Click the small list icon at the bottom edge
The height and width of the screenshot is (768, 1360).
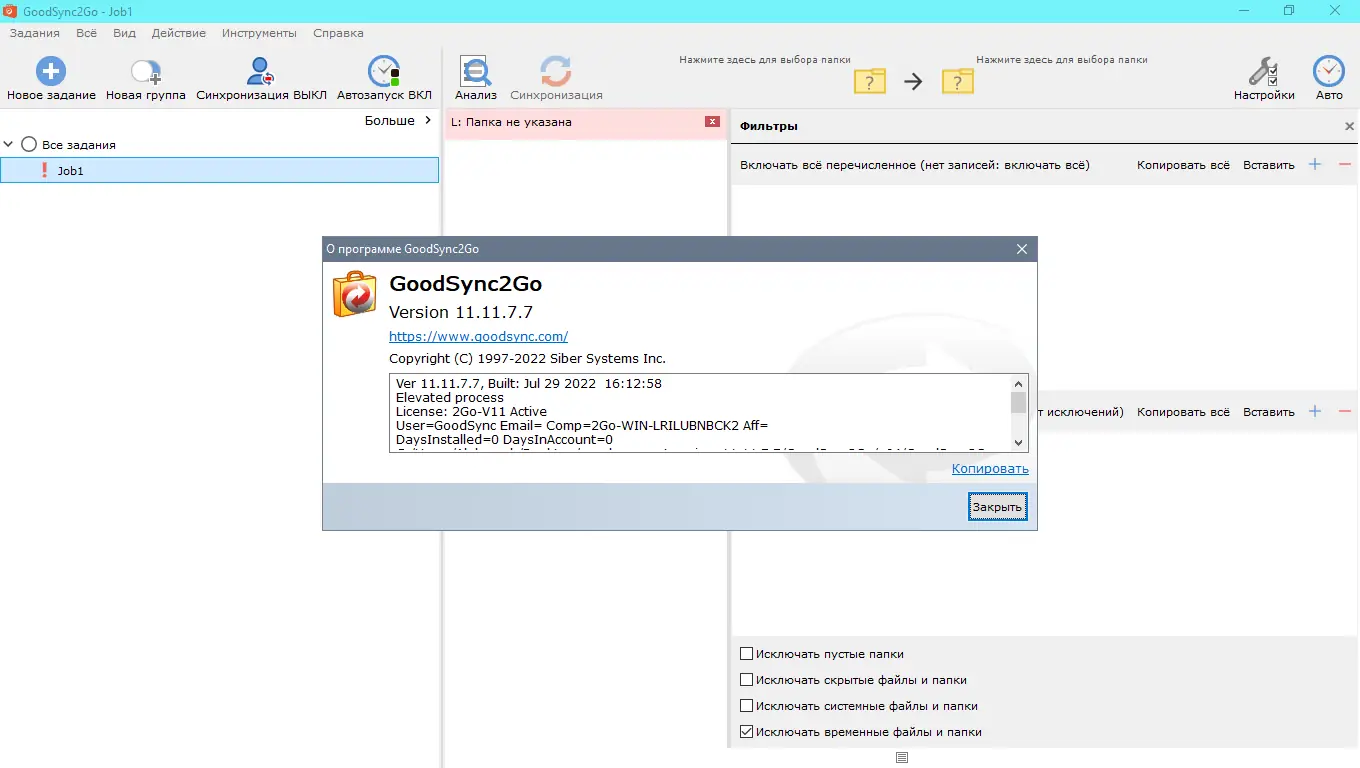click(901, 757)
